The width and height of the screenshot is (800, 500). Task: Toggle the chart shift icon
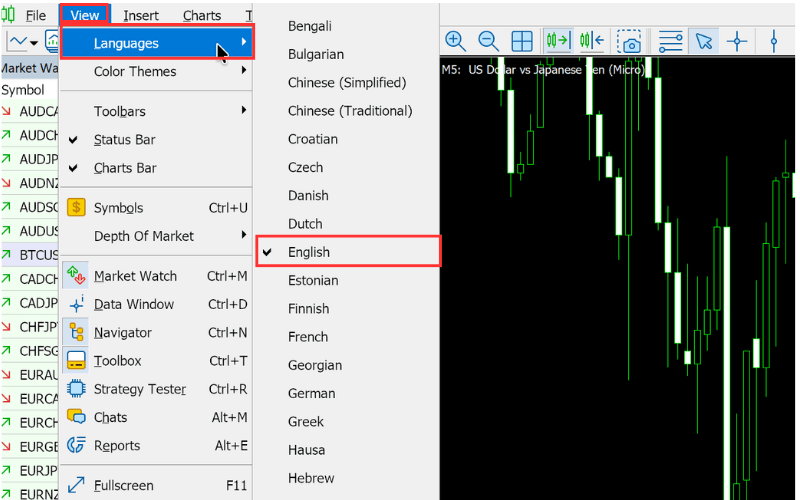click(x=592, y=40)
